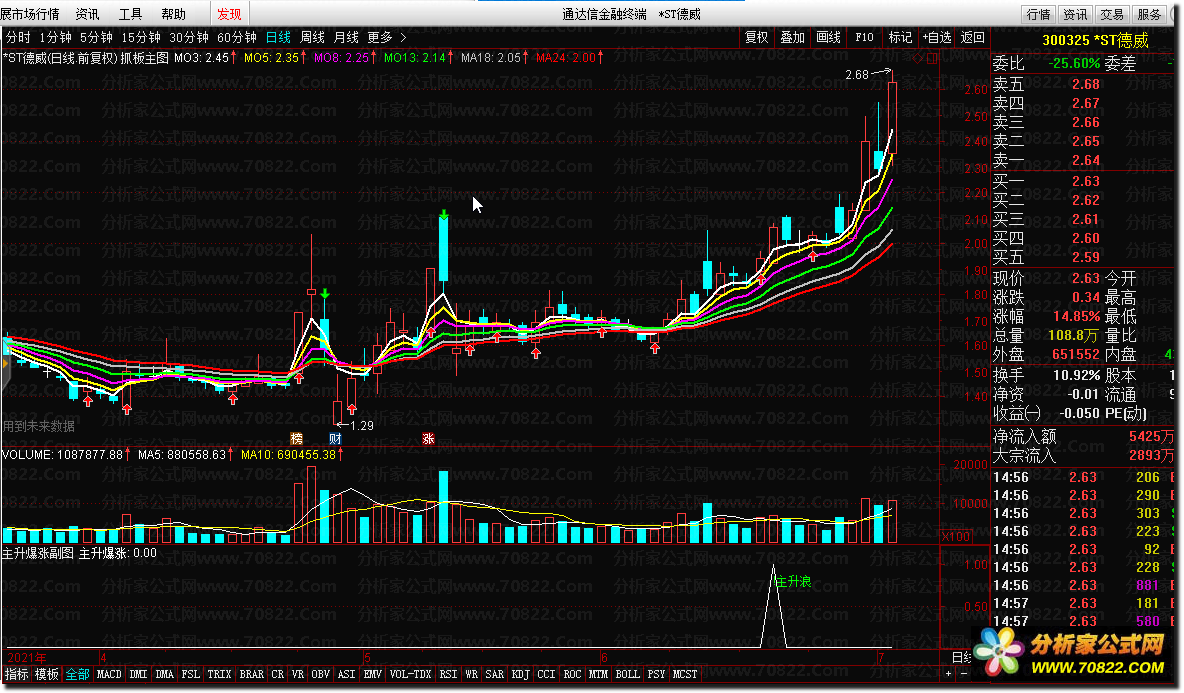The width and height of the screenshot is (1184, 693).
Task: Open the 帮助 menu
Action: tap(173, 14)
